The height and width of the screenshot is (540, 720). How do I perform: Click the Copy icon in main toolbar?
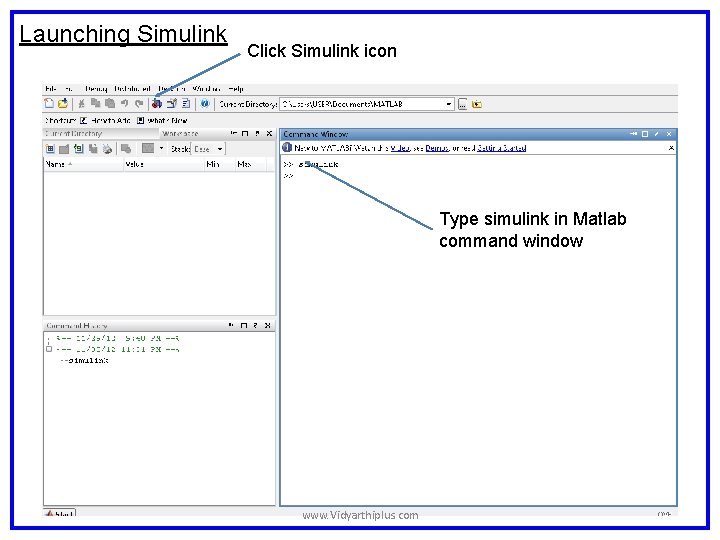coord(96,104)
